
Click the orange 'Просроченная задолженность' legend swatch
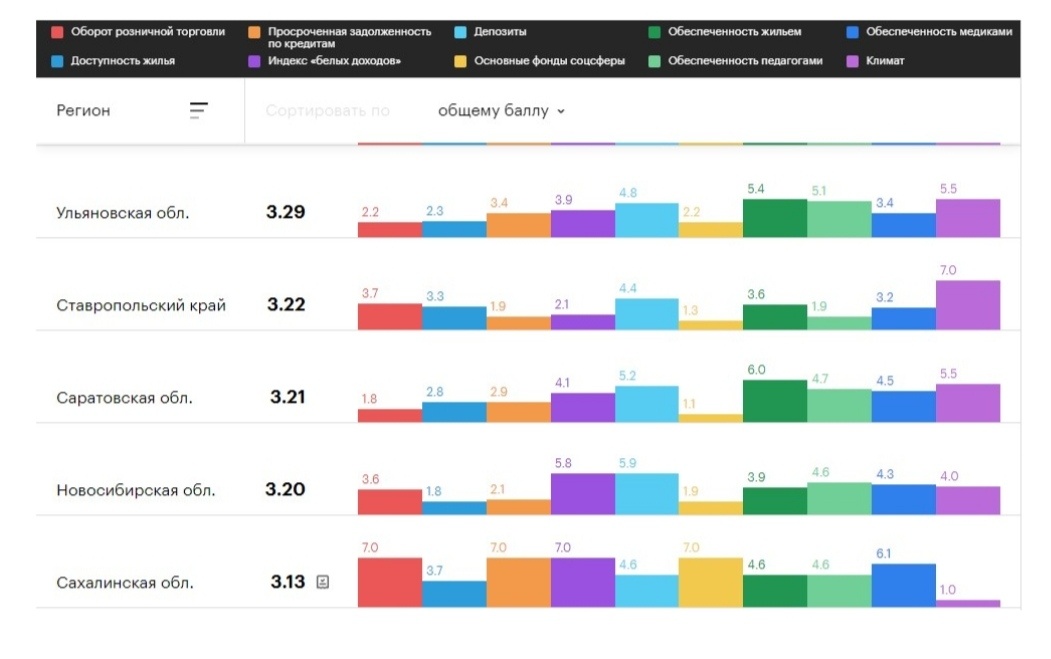254,32
